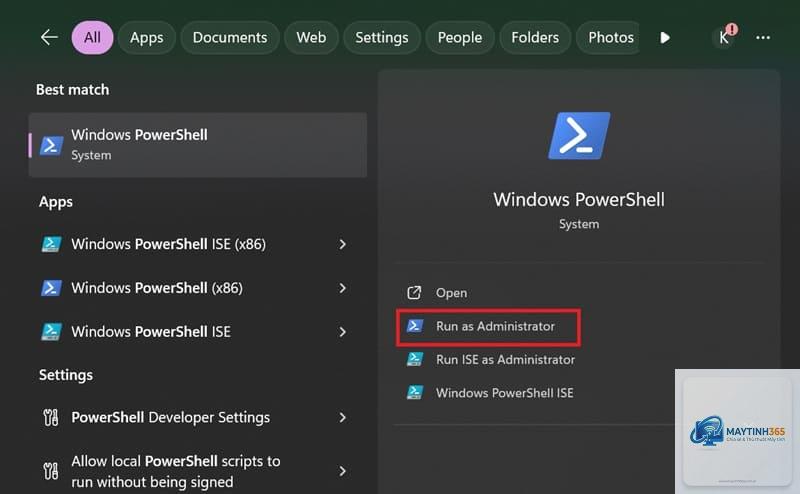The width and height of the screenshot is (800, 494).
Task: Click the Windows PowerShell ISE list icon
Action: pos(52,332)
